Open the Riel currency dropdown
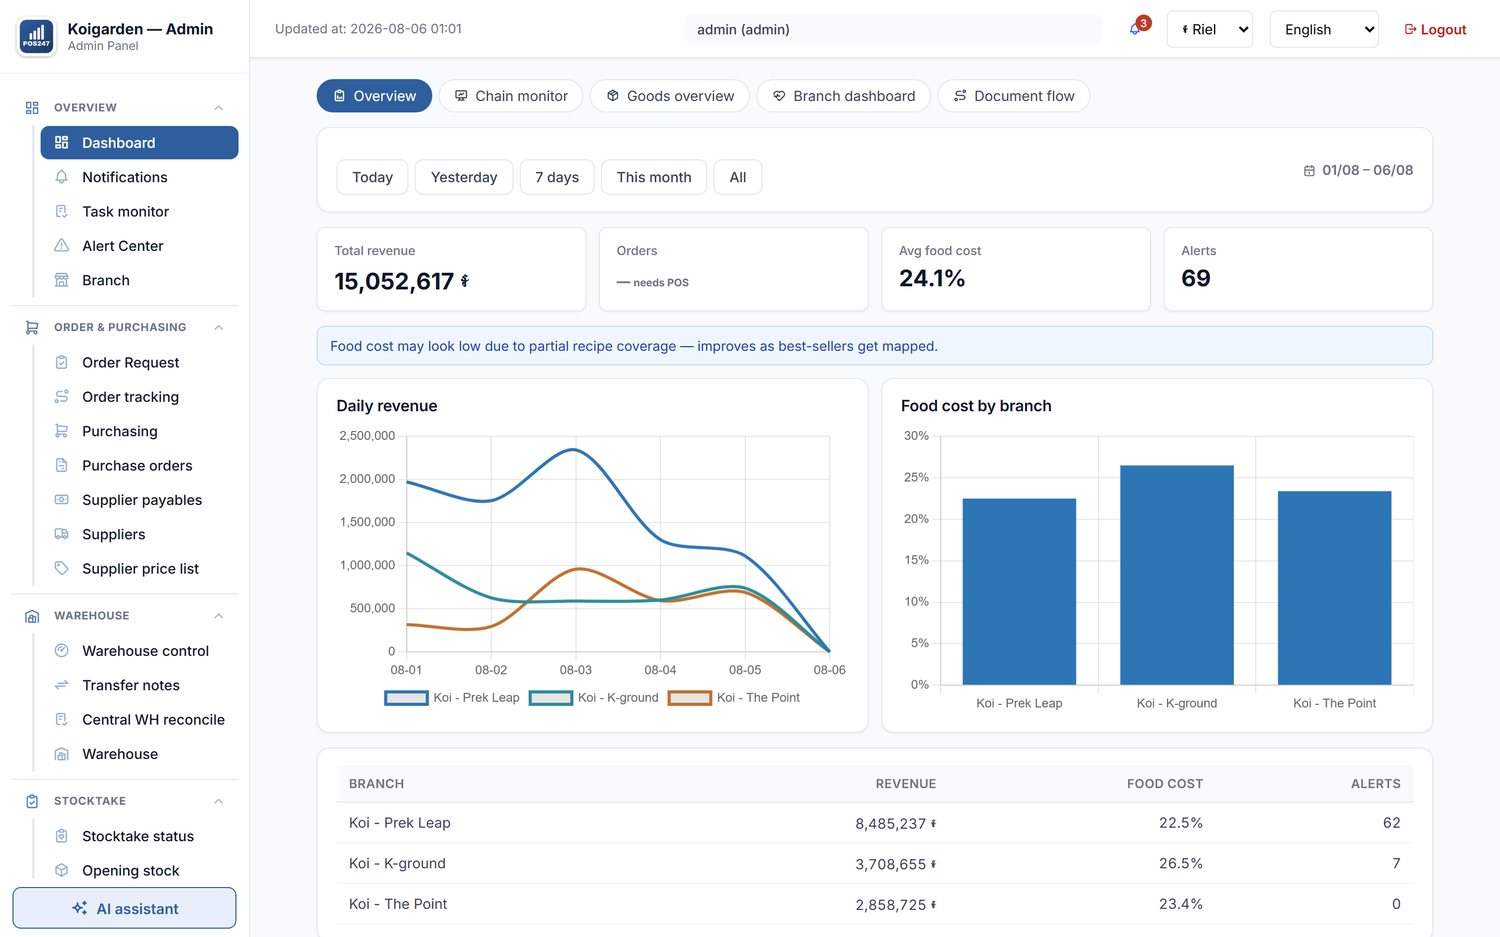Screen dimensions: 1500x937 (1210, 29)
